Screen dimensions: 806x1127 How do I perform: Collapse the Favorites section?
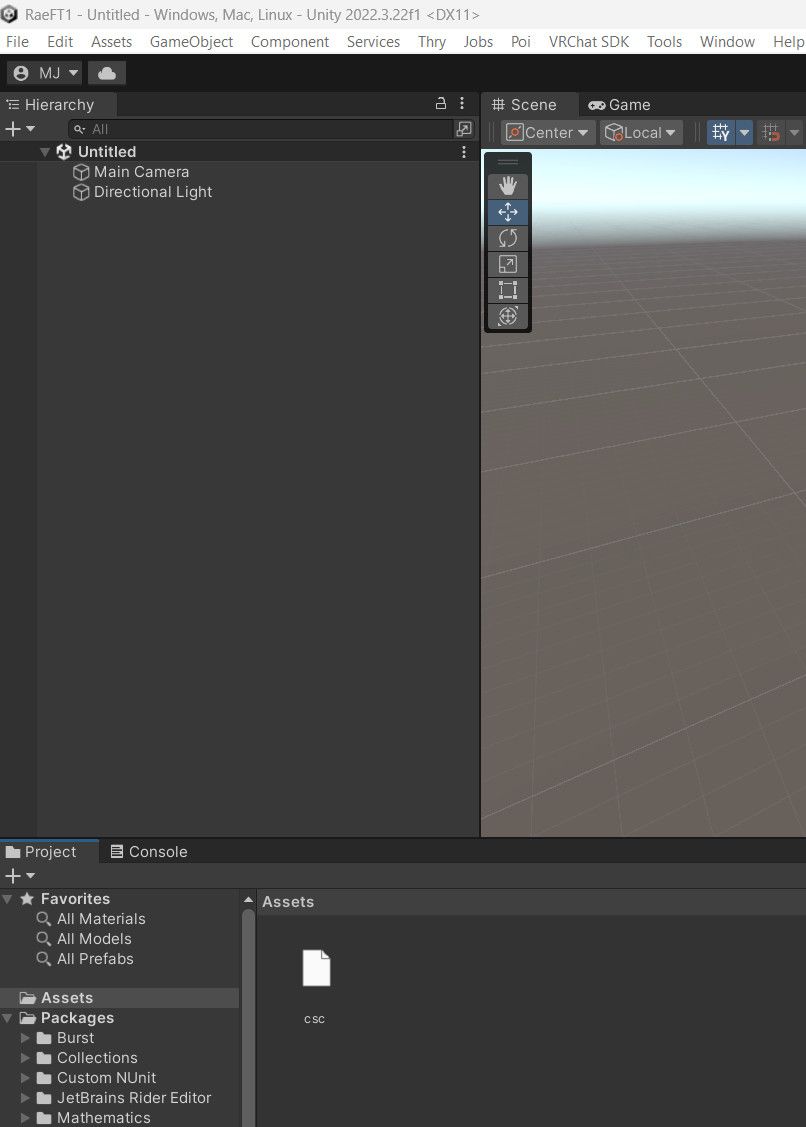coord(7,898)
